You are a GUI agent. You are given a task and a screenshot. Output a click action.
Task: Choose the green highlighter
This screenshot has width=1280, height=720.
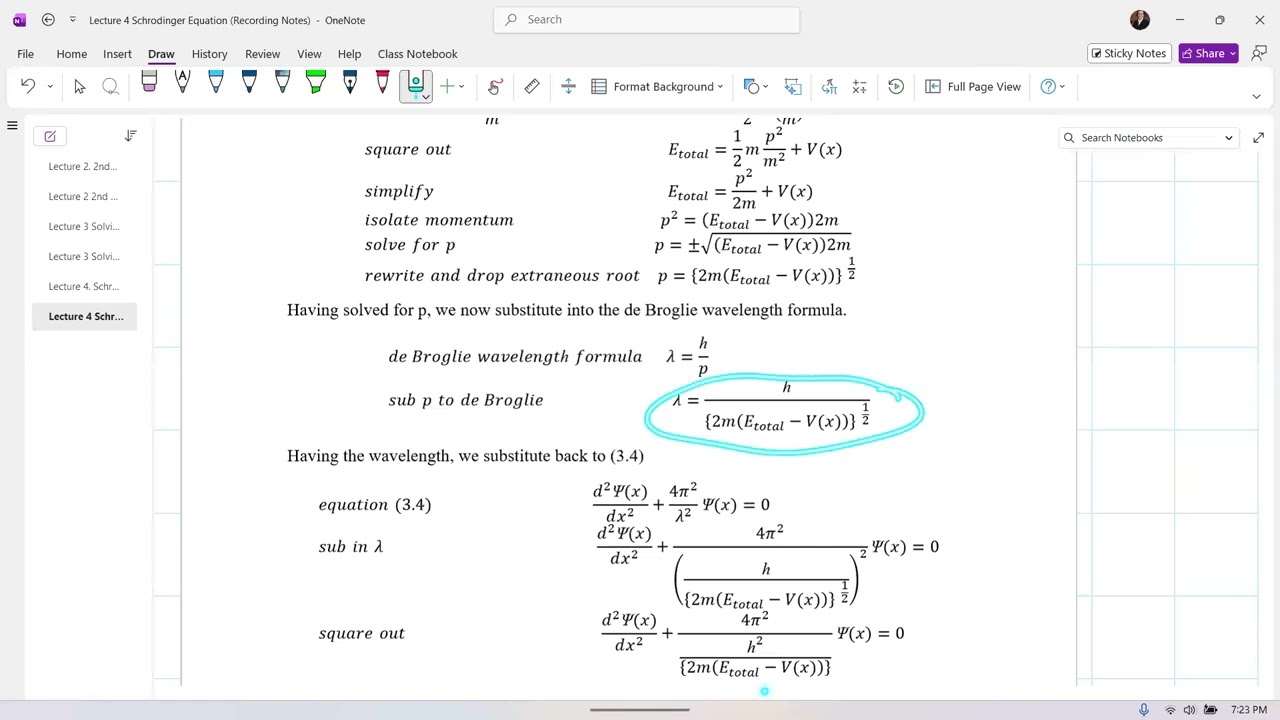click(x=316, y=84)
